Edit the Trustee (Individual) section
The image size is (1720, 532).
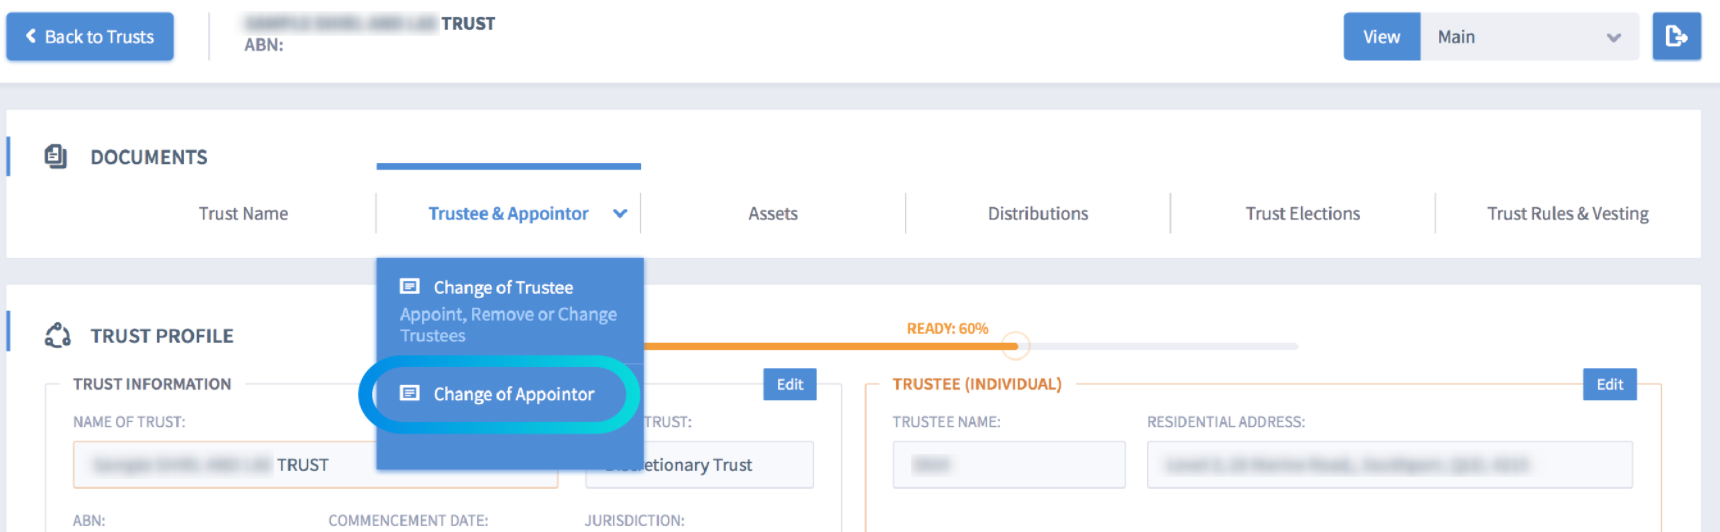pyautogui.click(x=1610, y=384)
